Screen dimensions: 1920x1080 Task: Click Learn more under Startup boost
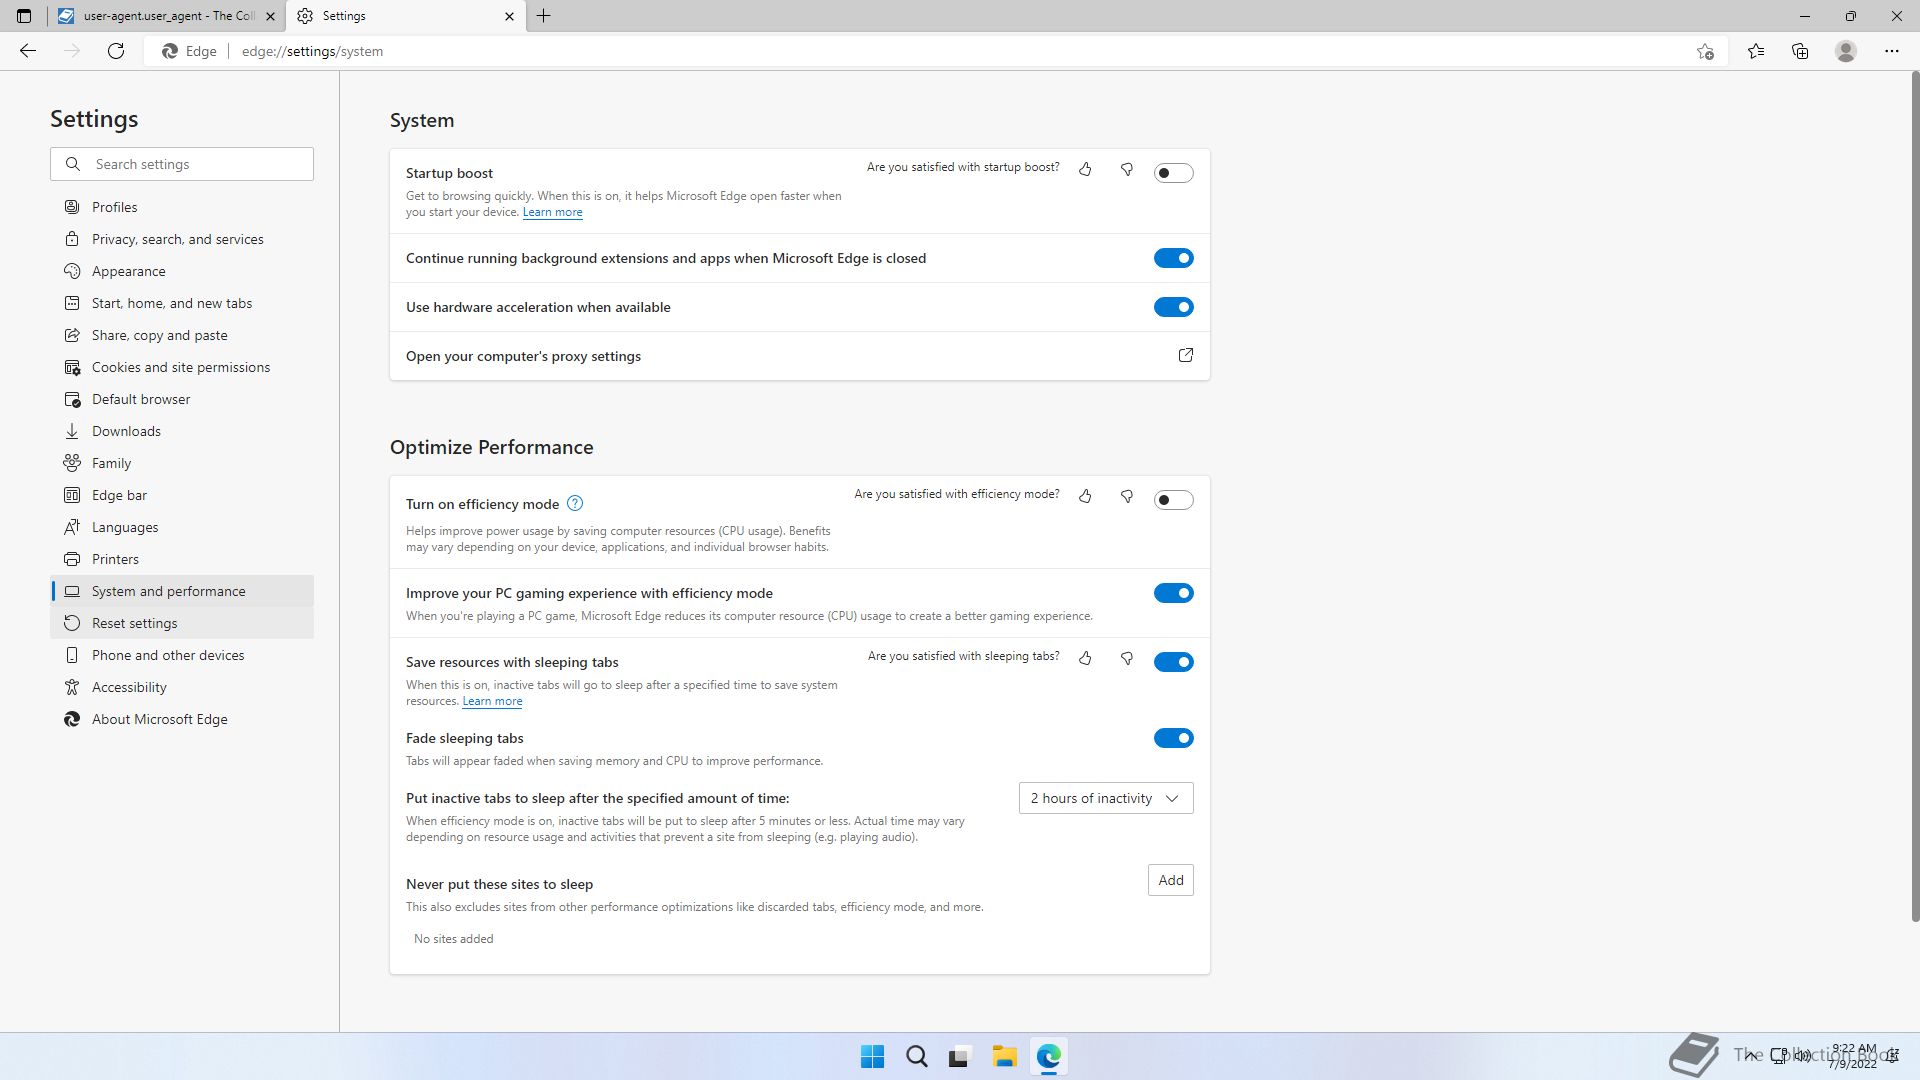coord(552,212)
